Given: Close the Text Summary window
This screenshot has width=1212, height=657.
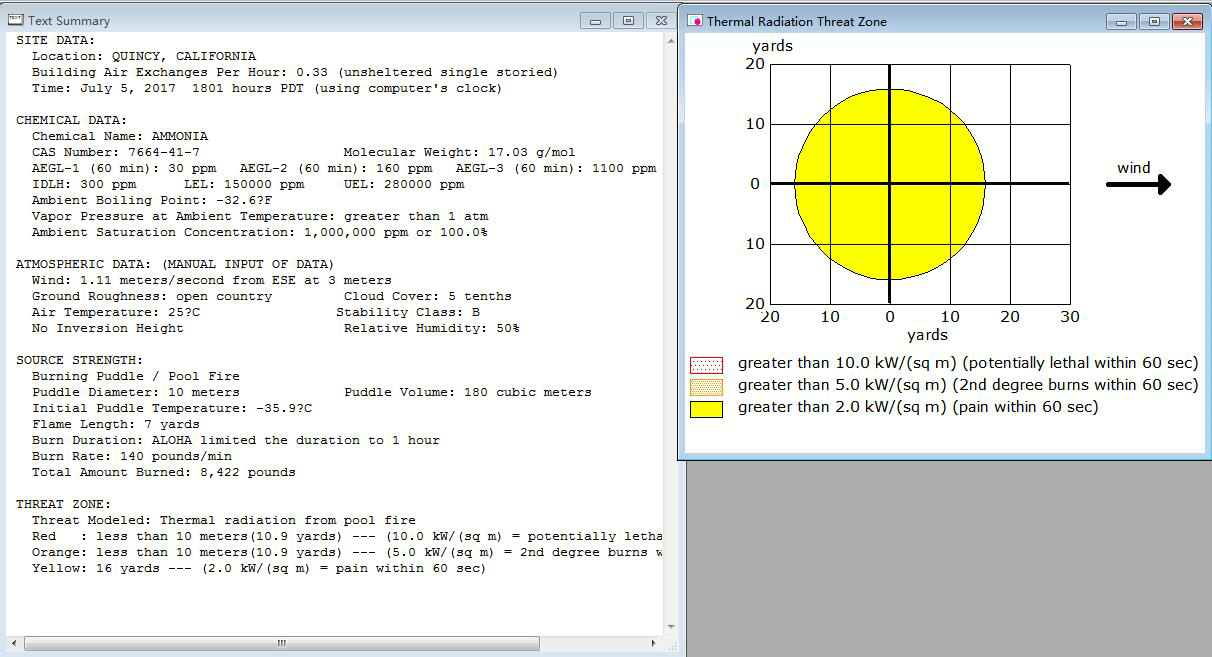Looking at the screenshot, I should 660,20.
